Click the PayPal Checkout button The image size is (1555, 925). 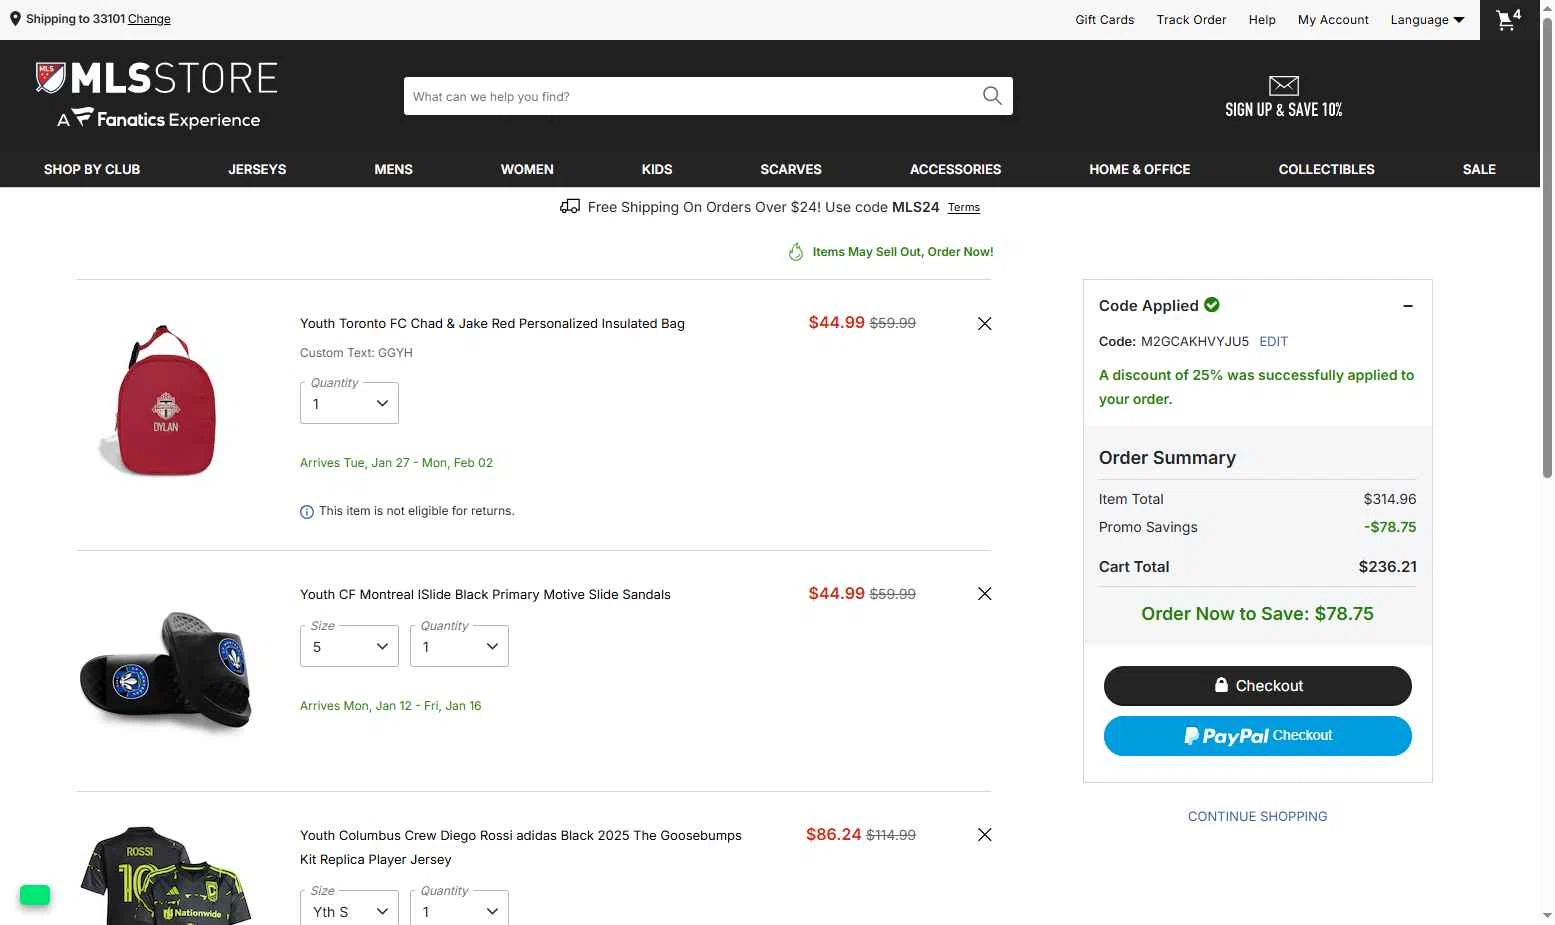click(1257, 736)
